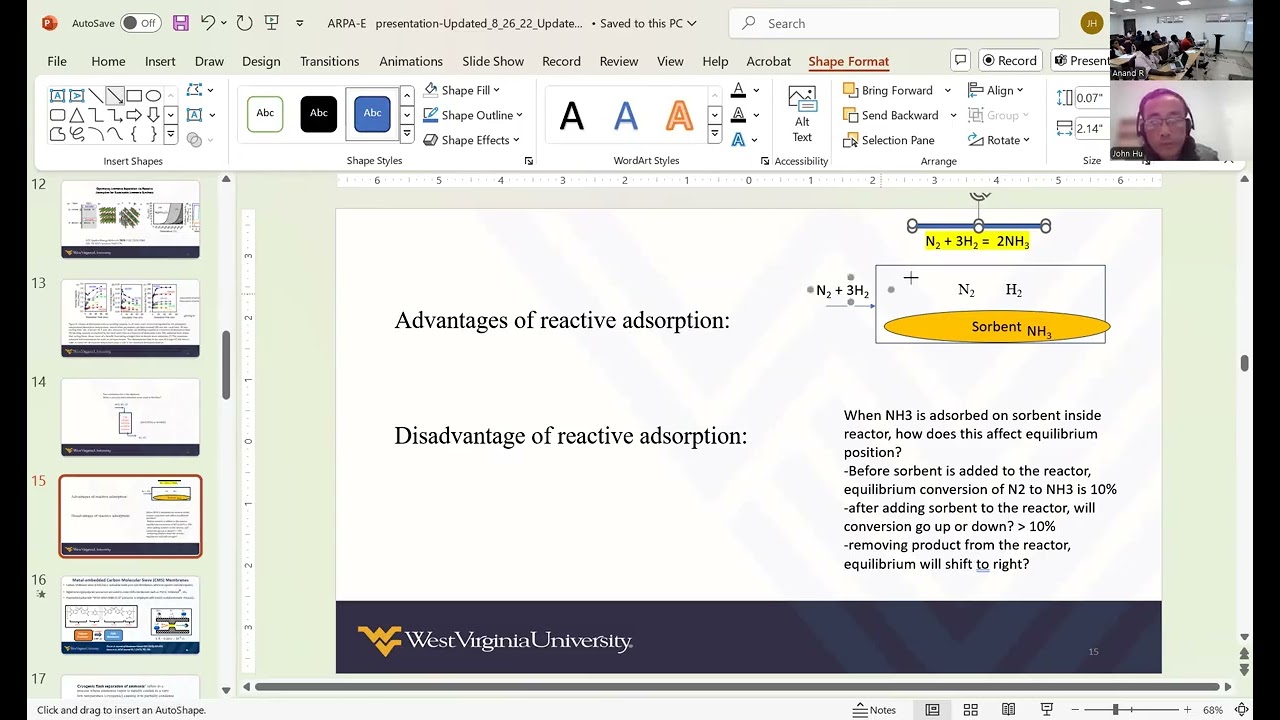Apply the blue filled Abc shape style
The image size is (1280, 720).
click(372, 113)
